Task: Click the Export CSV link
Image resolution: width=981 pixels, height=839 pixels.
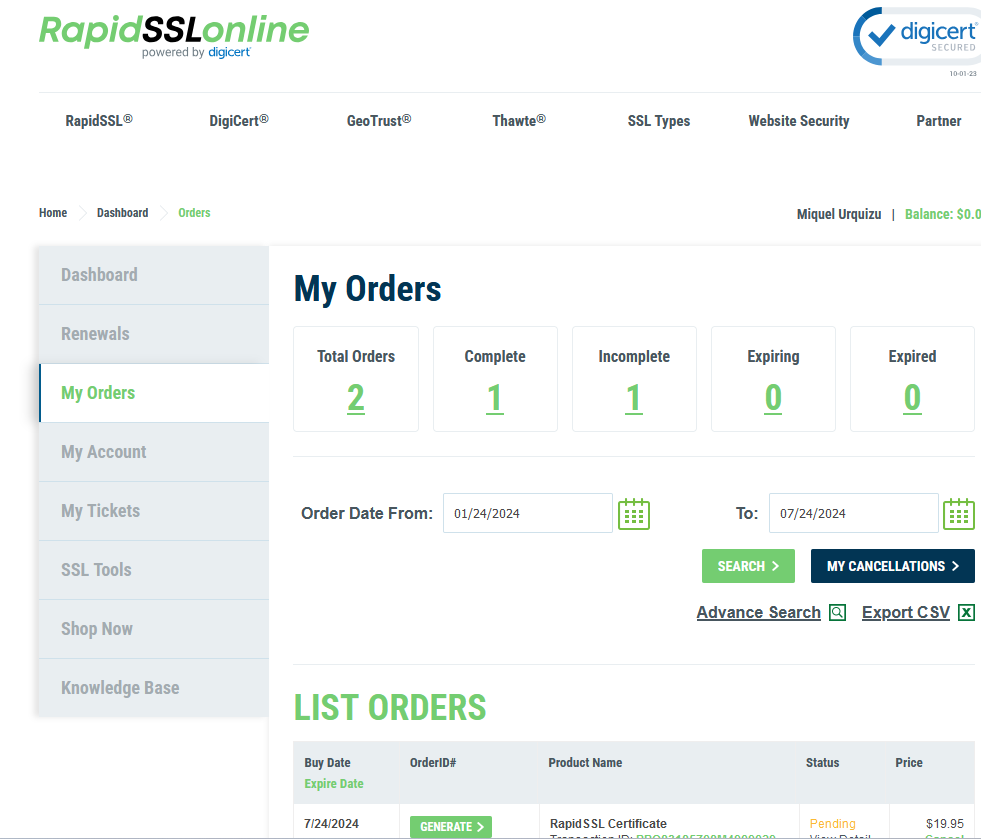Action: click(x=906, y=613)
